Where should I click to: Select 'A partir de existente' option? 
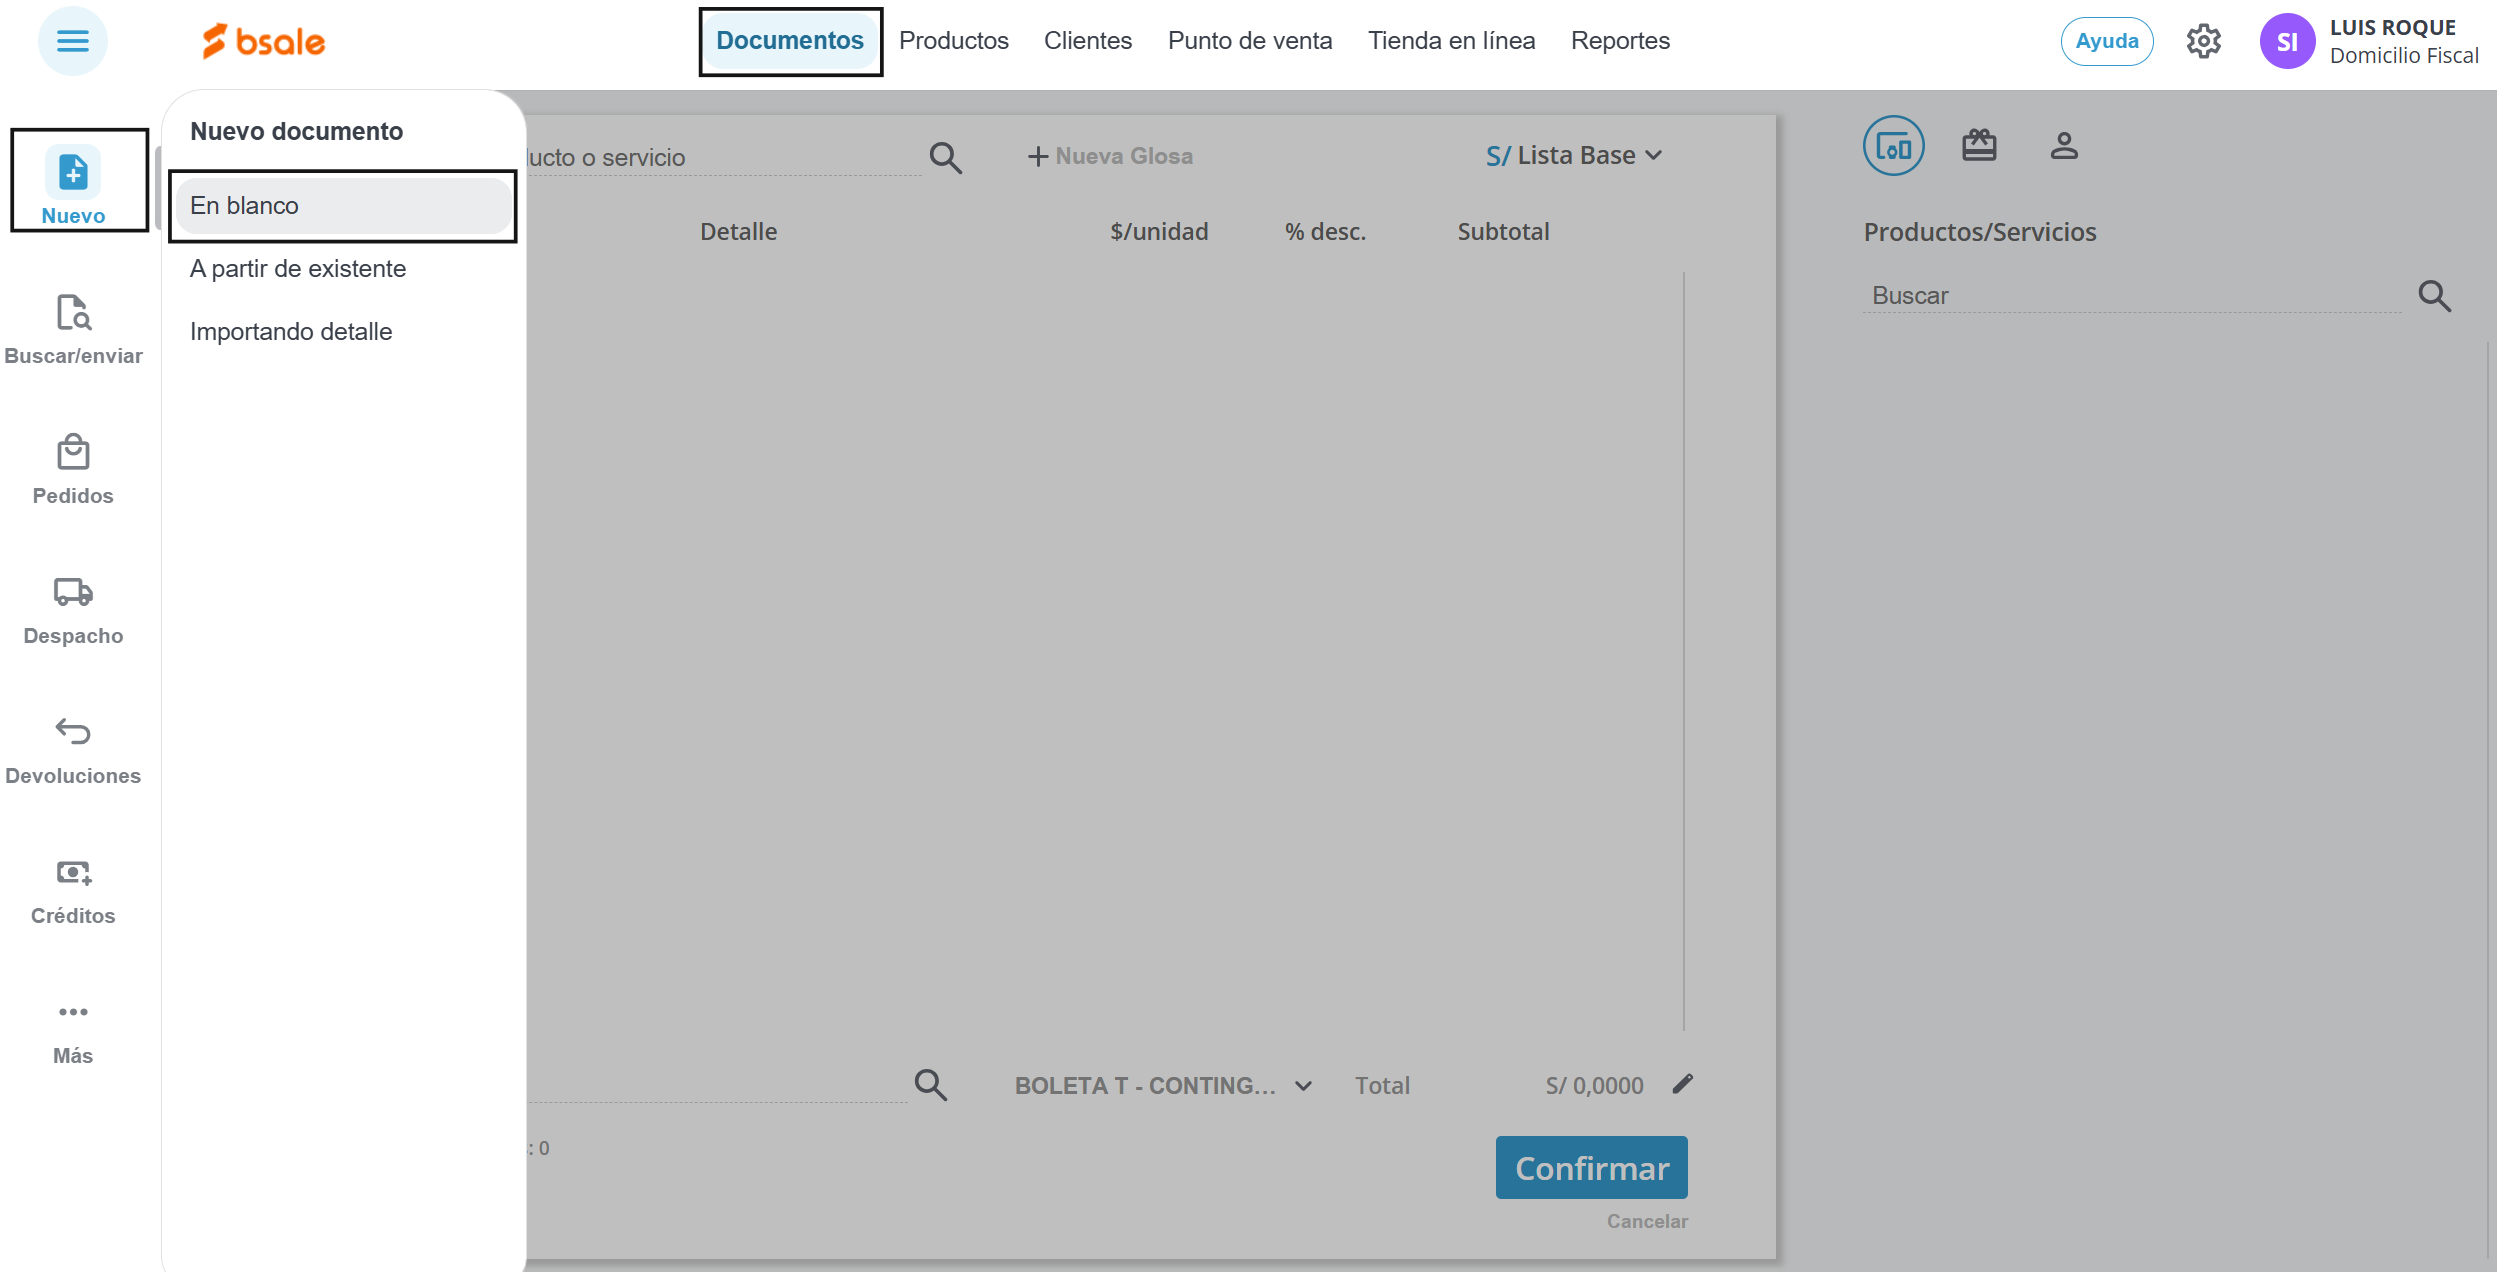[298, 269]
